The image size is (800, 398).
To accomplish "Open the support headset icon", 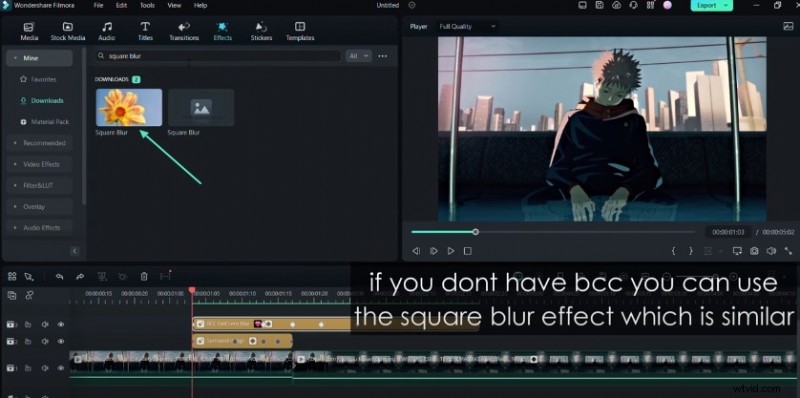I will coord(633,5).
